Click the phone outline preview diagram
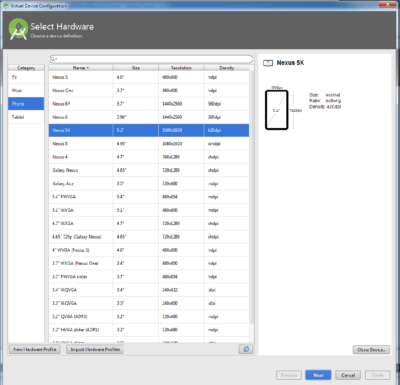This screenshot has width=400, height=385. 277,110
